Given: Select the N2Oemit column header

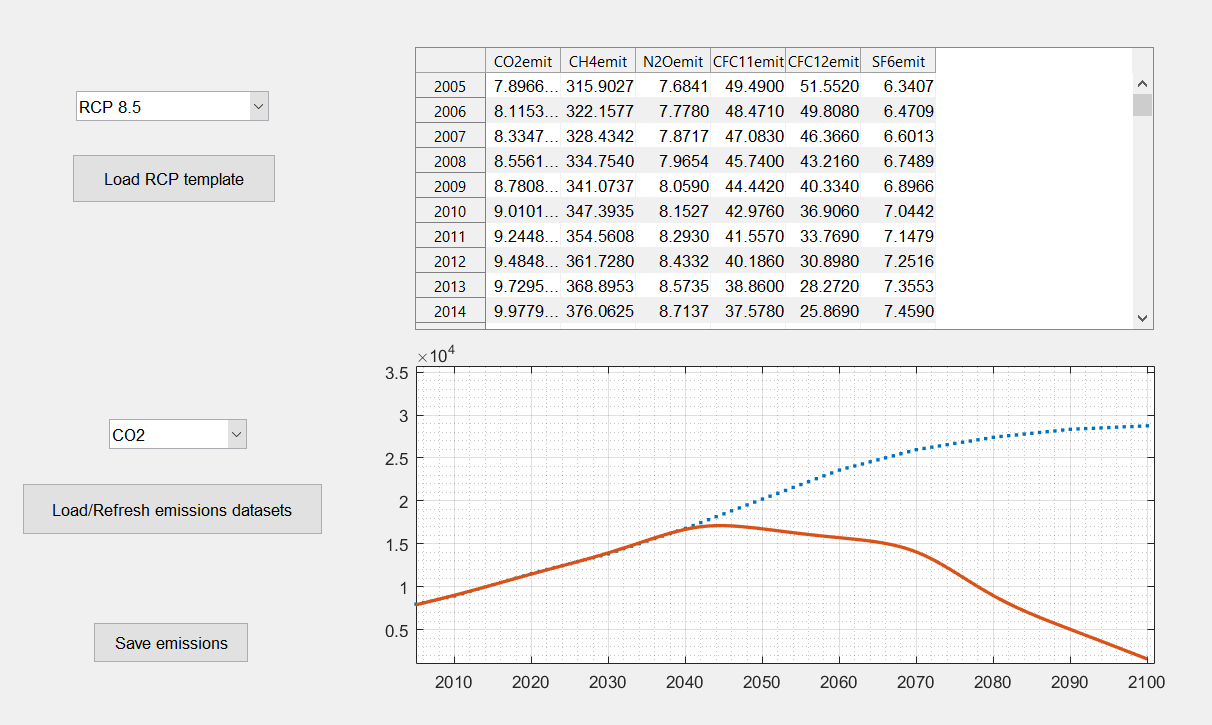Looking at the screenshot, I should (x=673, y=61).
